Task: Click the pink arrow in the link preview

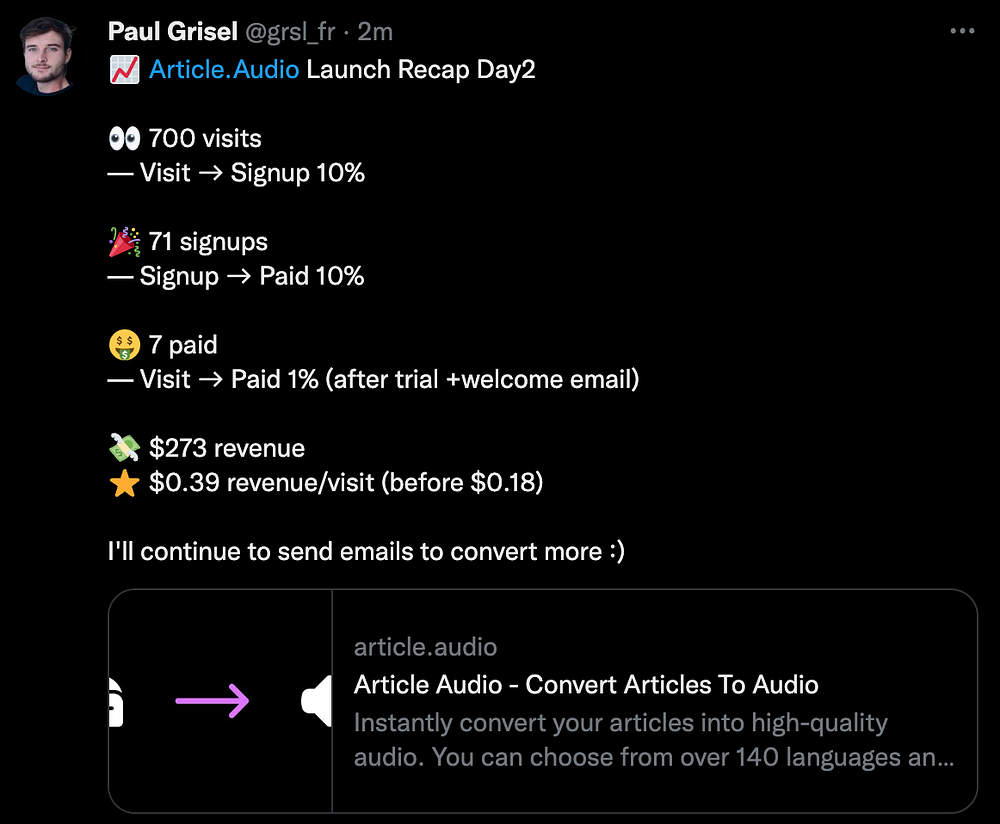Action: point(212,701)
